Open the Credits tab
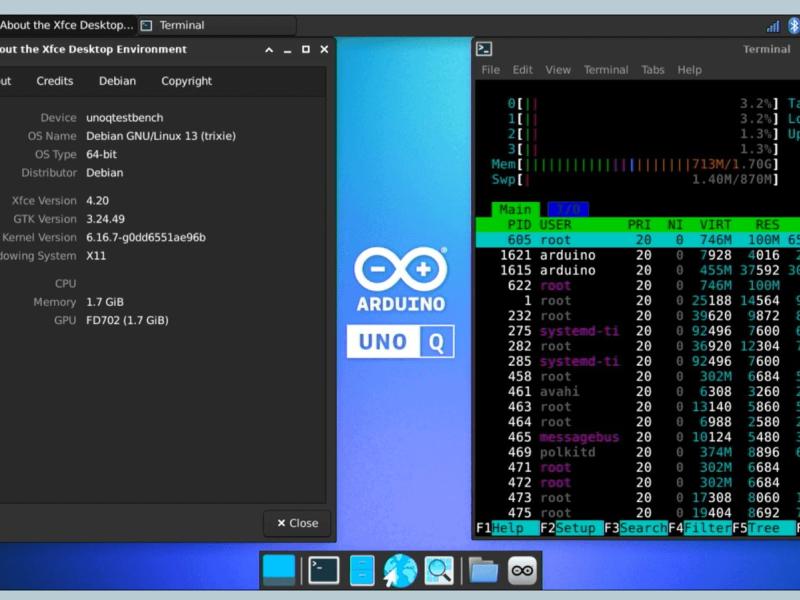The image size is (800, 600). (55, 81)
